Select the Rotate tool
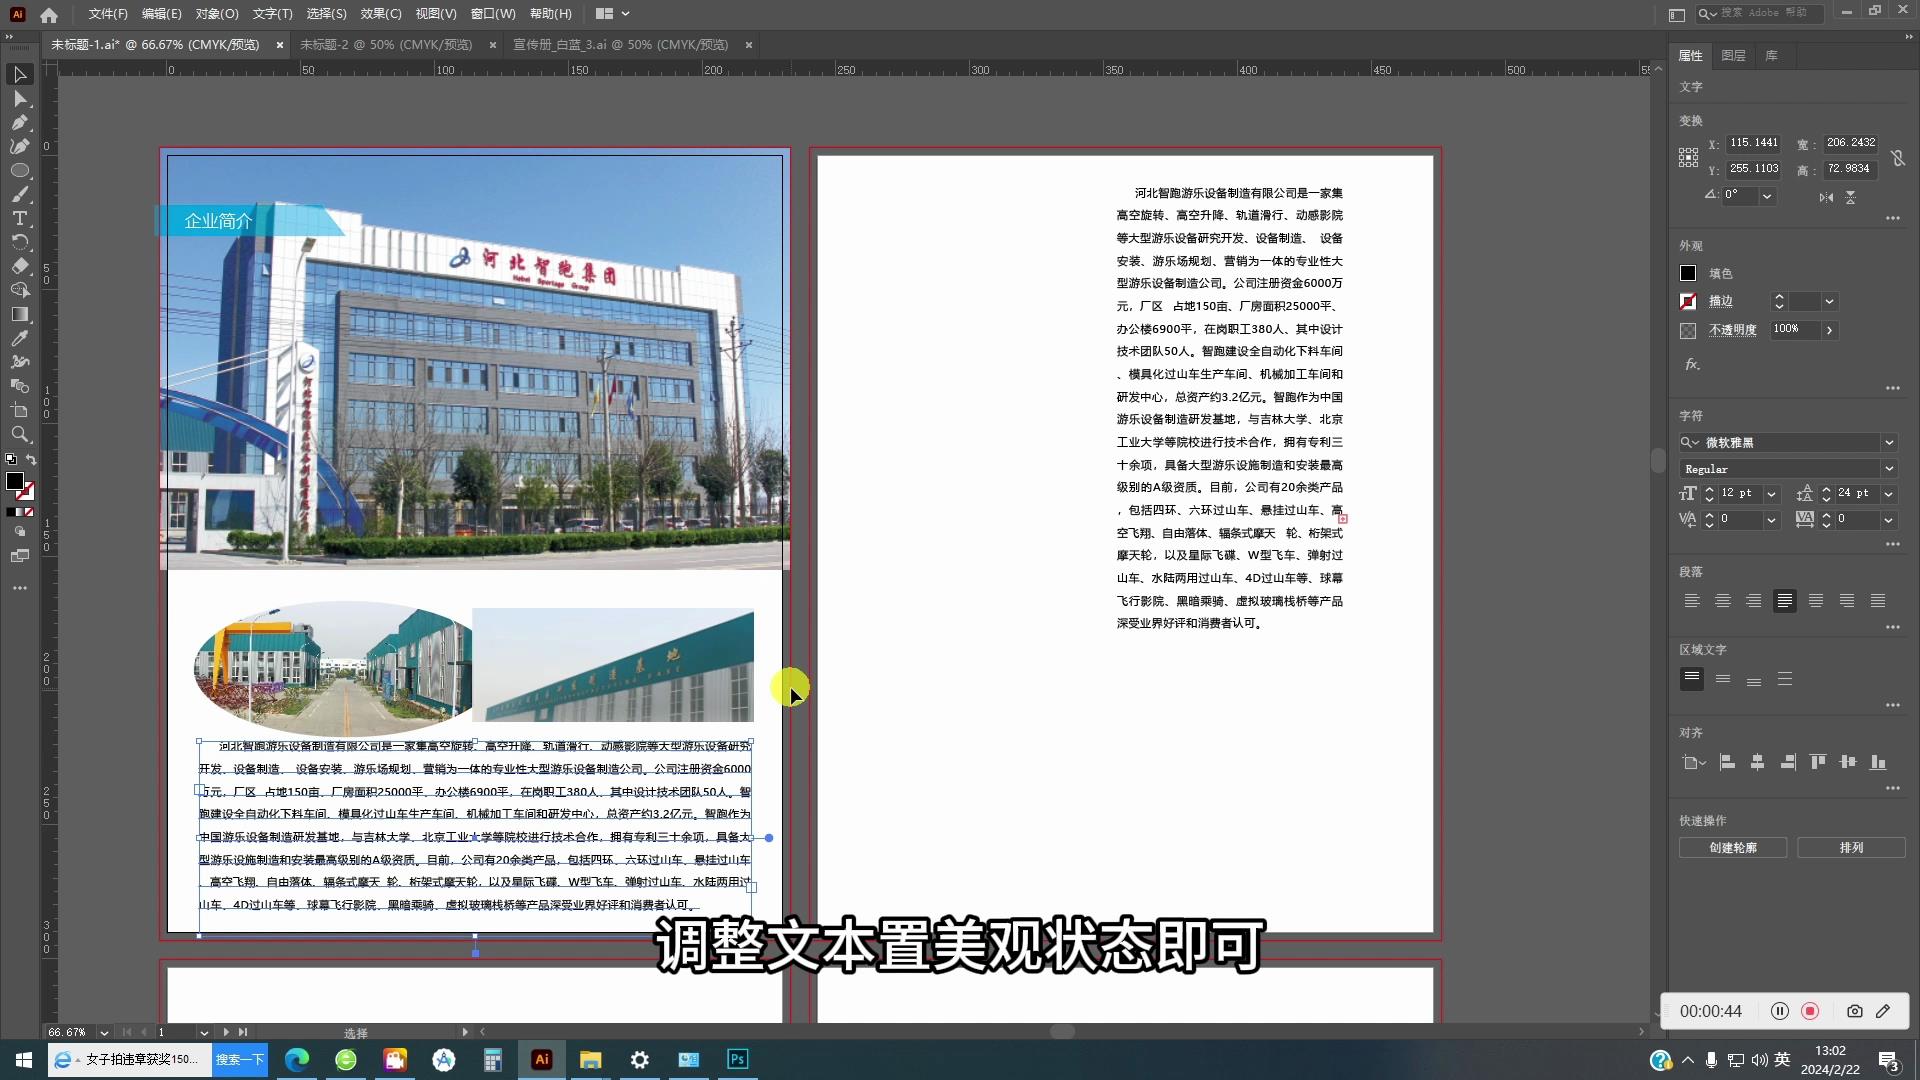Image resolution: width=1920 pixels, height=1080 pixels. [19, 243]
